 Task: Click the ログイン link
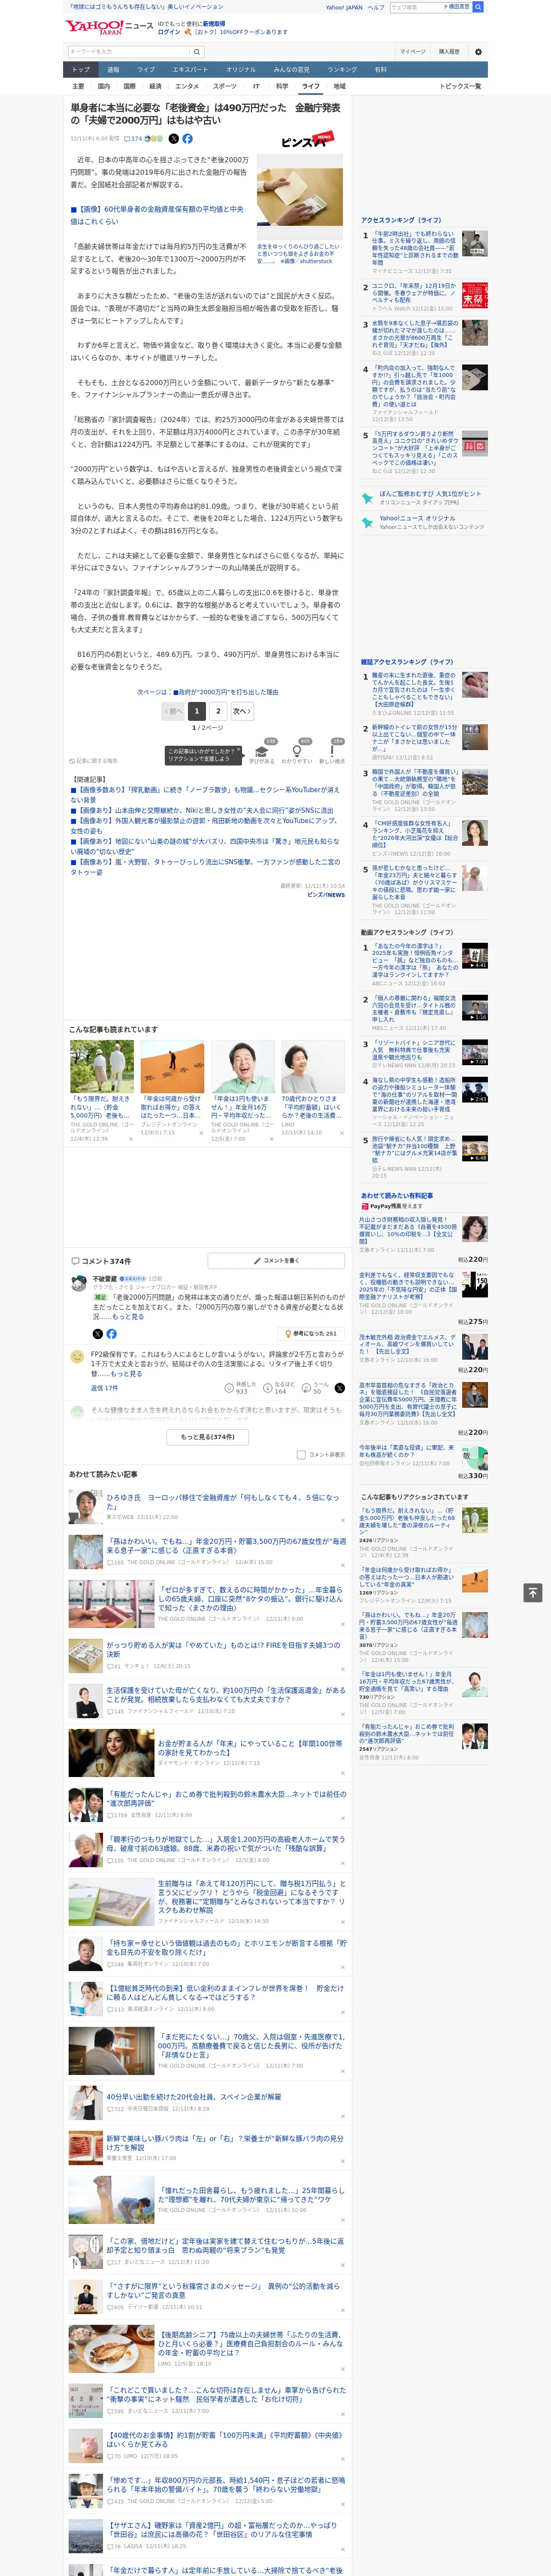[x=169, y=32]
